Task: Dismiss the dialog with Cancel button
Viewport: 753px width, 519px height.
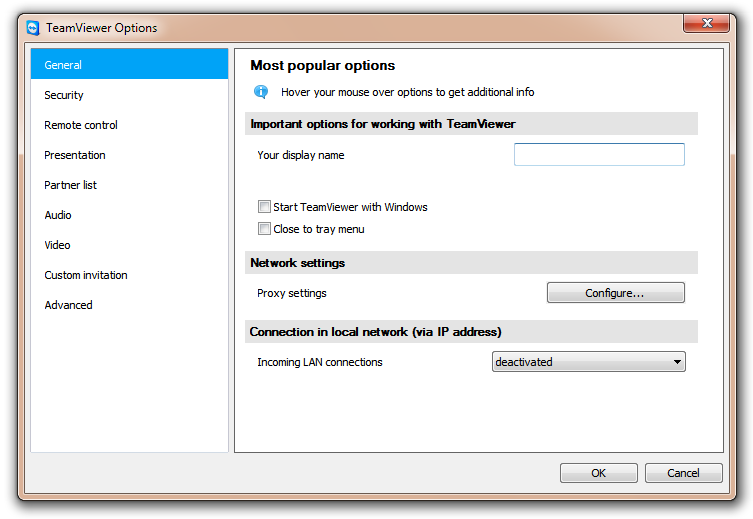Action: pyautogui.click(x=683, y=473)
